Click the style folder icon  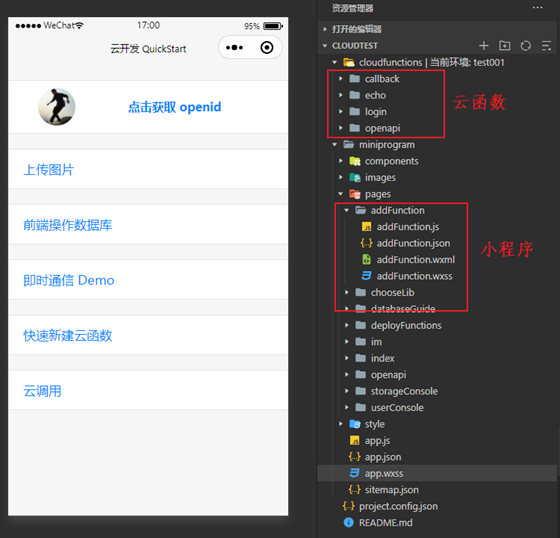[x=355, y=424]
